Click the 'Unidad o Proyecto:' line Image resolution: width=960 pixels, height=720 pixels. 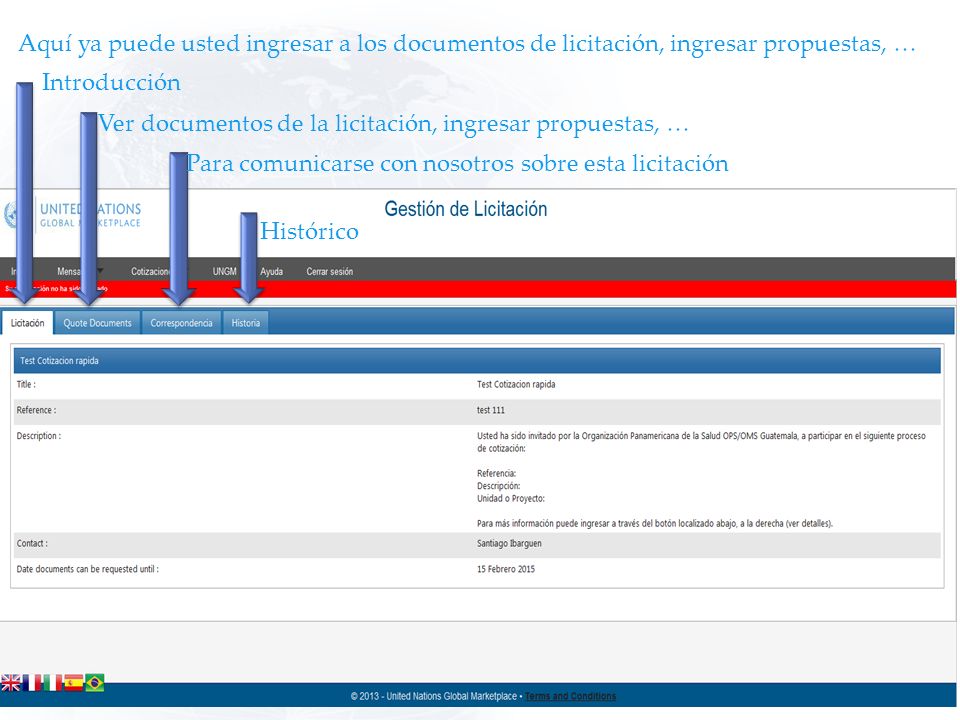511,498
